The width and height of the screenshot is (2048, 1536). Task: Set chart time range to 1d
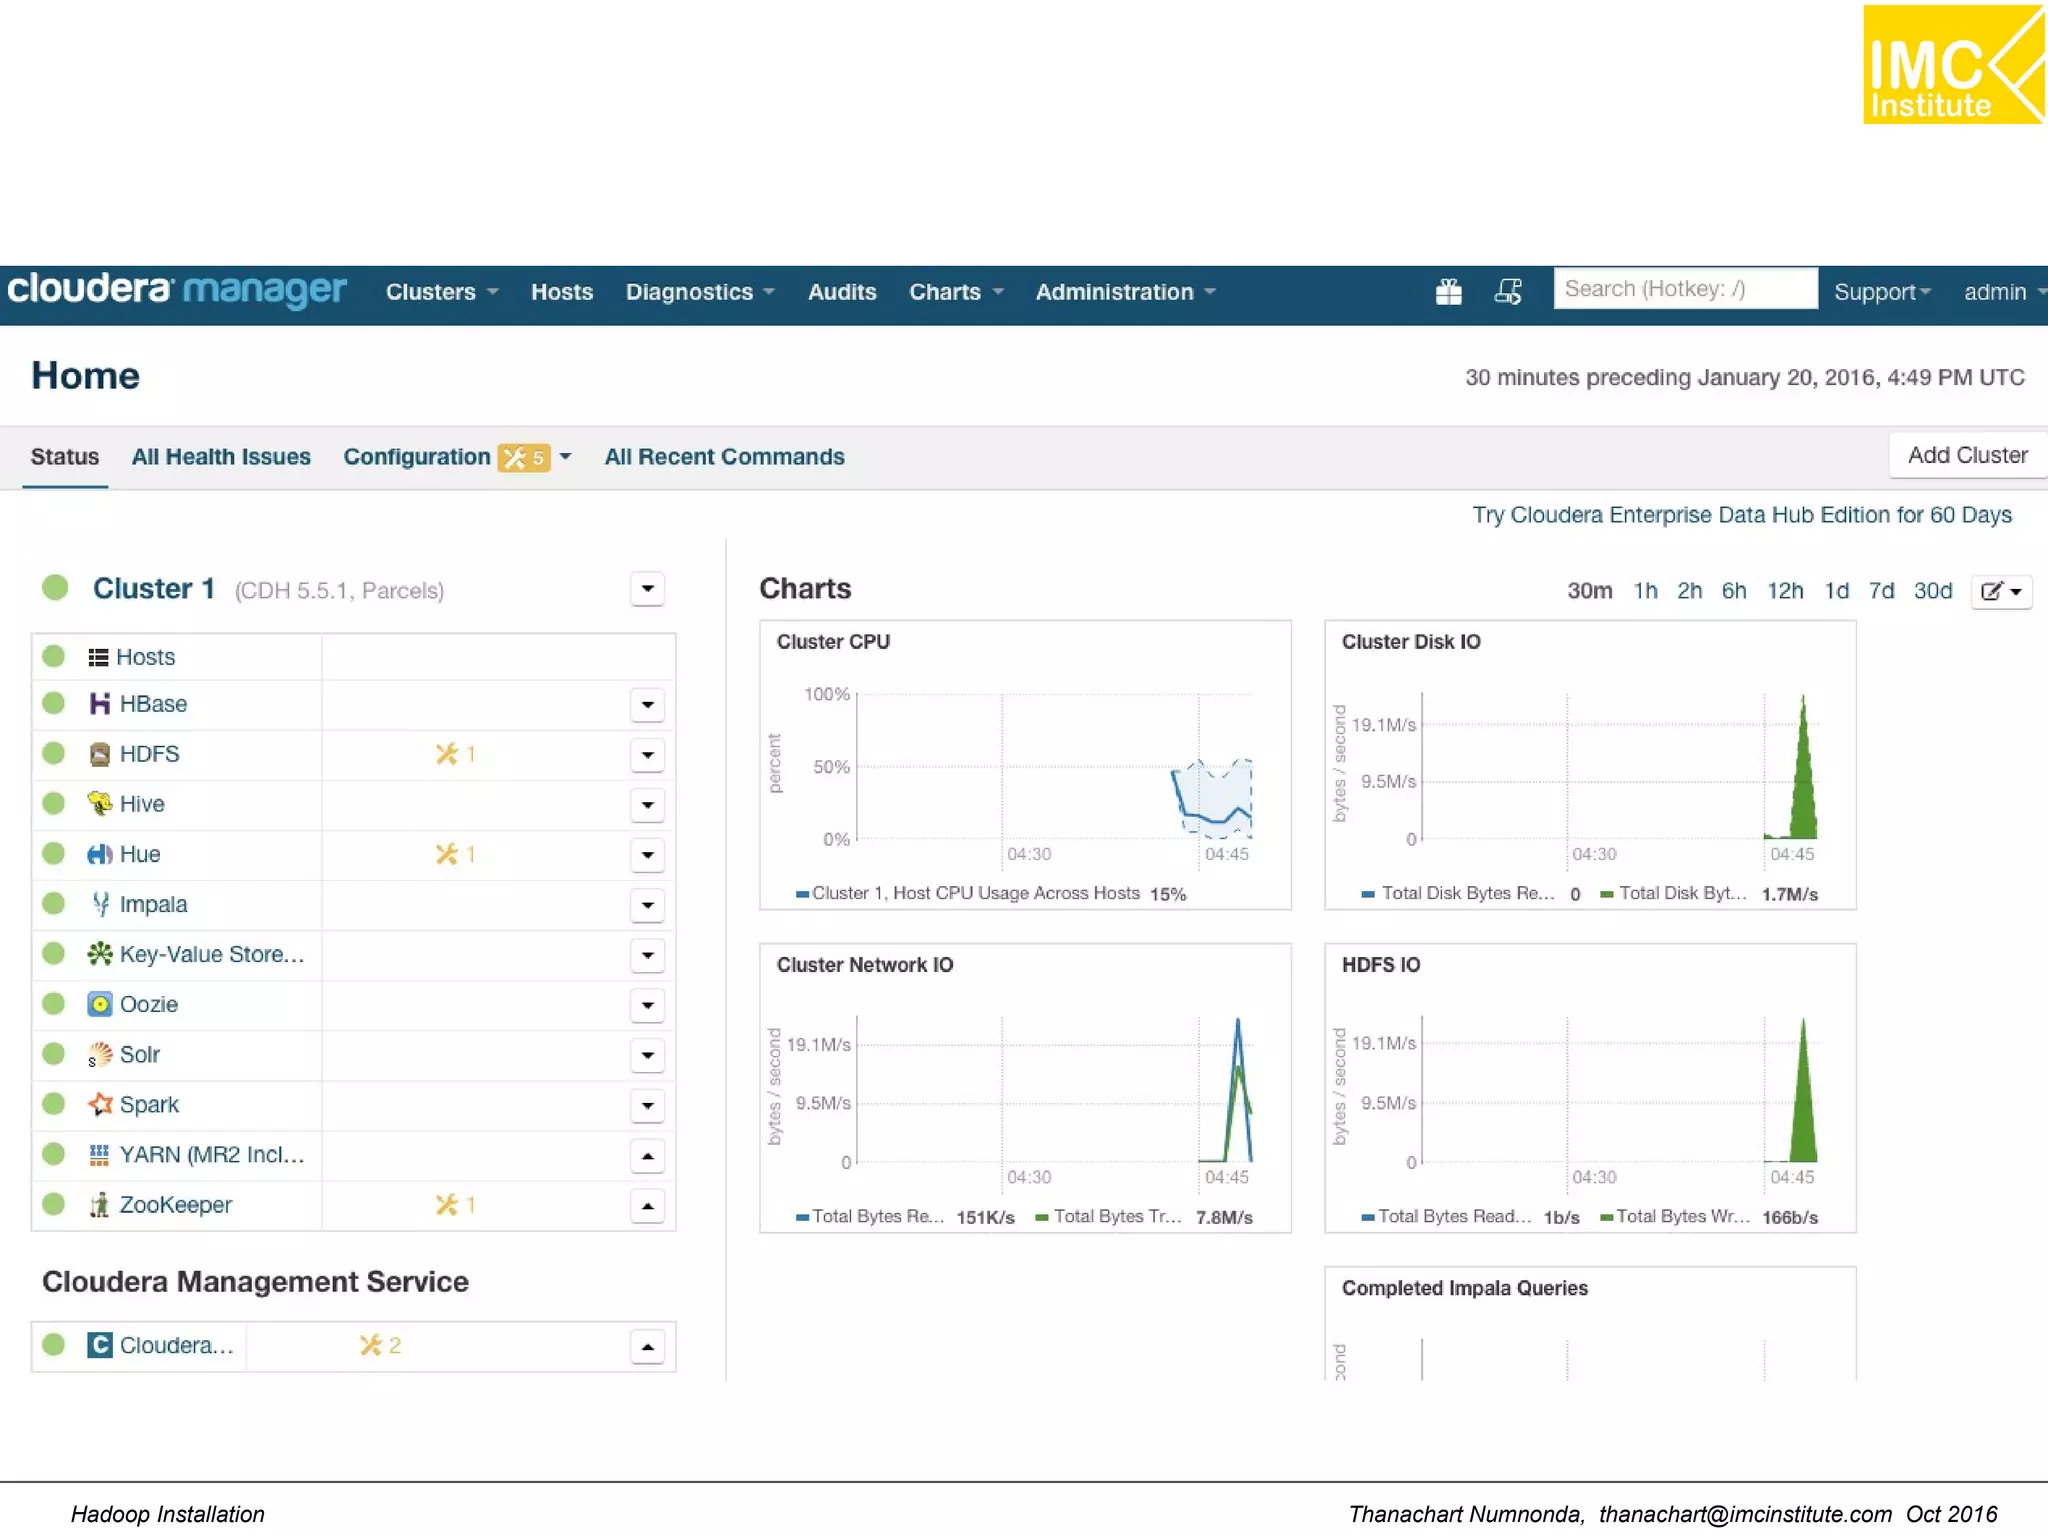(x=1837, y=591)
